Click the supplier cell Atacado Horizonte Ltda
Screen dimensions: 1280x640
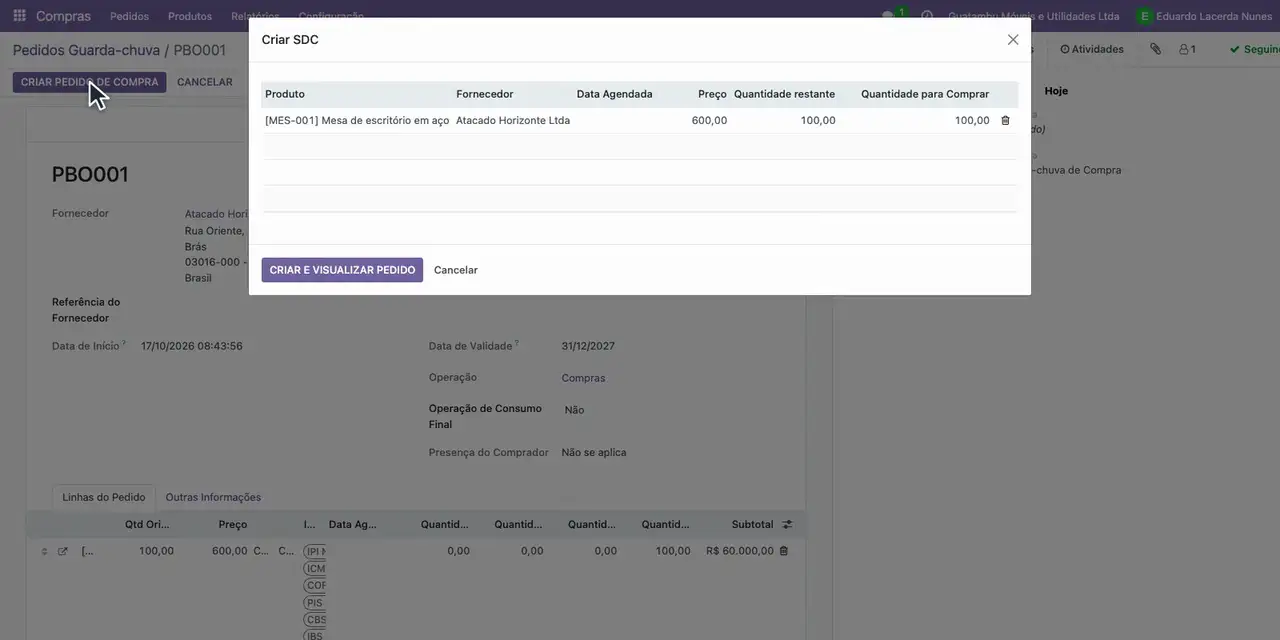pyautogui.click(x=513, y=120)
